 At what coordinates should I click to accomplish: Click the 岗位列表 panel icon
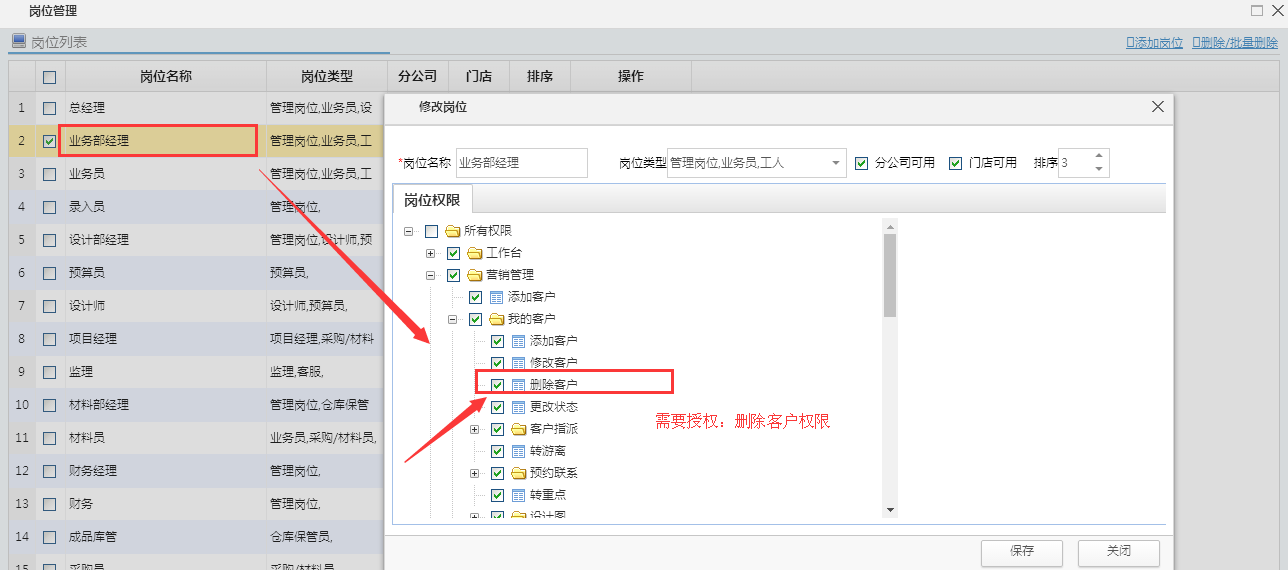coord(18,41)
